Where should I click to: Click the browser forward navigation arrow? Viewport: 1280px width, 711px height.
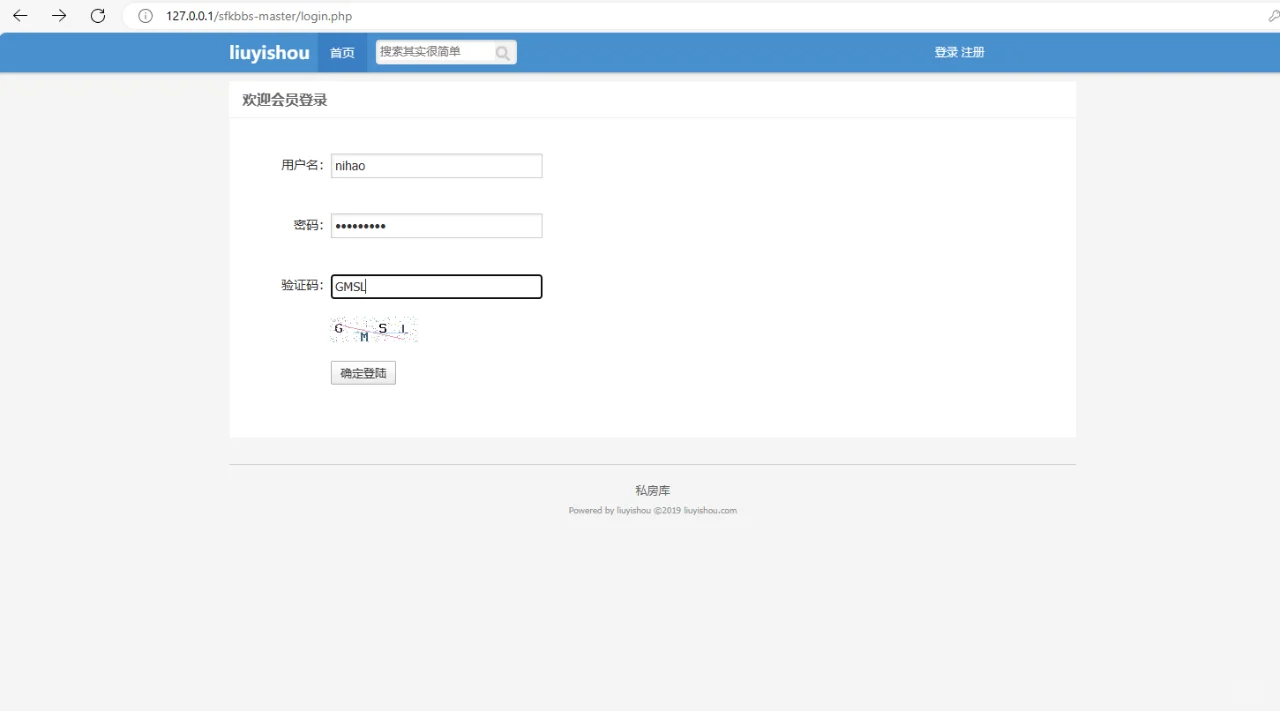pos(58,16)
